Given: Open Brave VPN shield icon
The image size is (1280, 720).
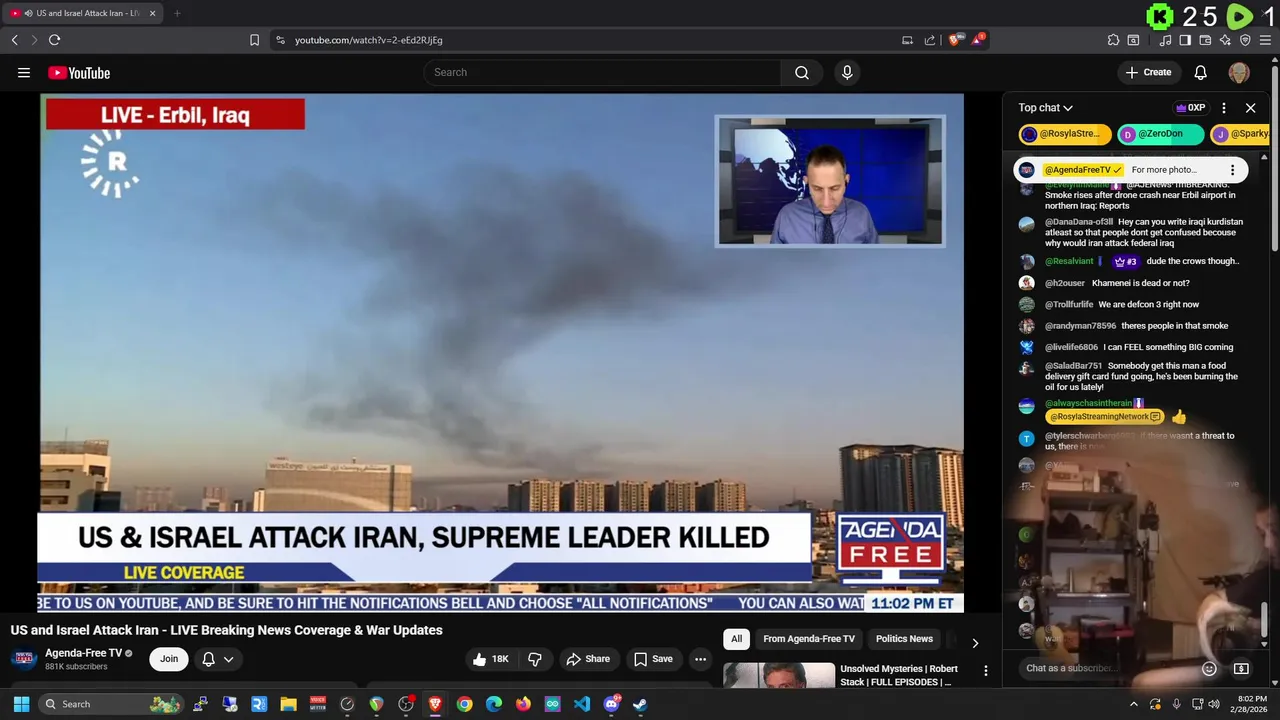Looking at the screenshot, I should (x=1245, y=40).
